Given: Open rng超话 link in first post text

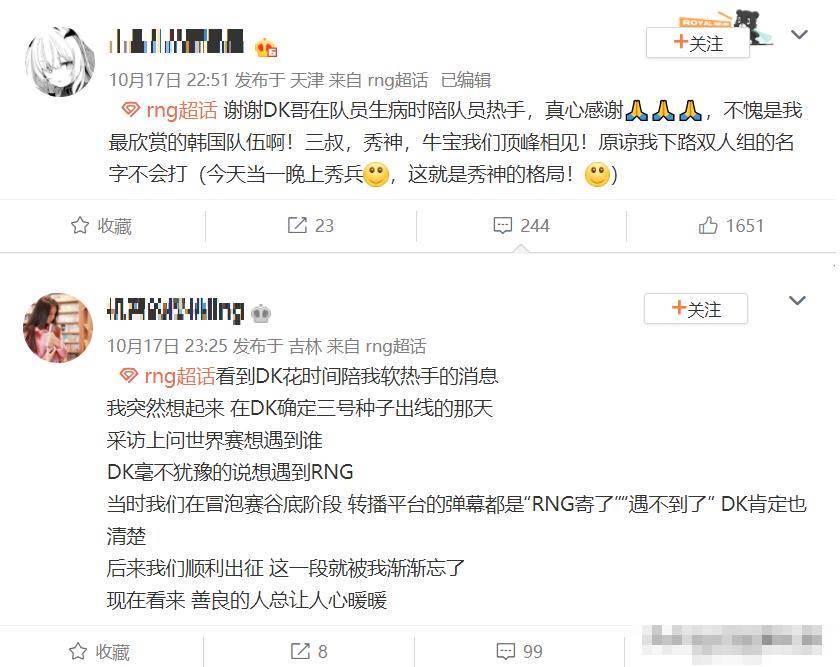Looking at the screenshot, I should point(181,110).
